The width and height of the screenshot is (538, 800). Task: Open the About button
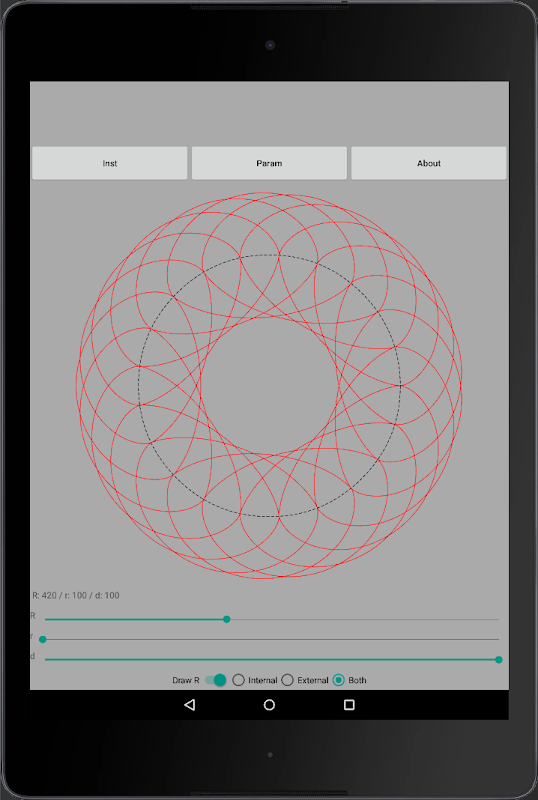point(429,163)
